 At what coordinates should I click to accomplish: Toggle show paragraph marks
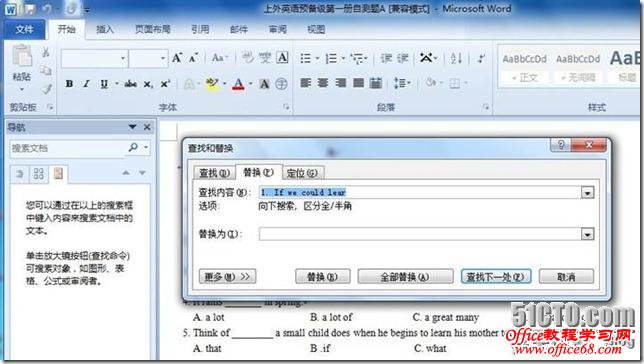click(x=481, y=58)
